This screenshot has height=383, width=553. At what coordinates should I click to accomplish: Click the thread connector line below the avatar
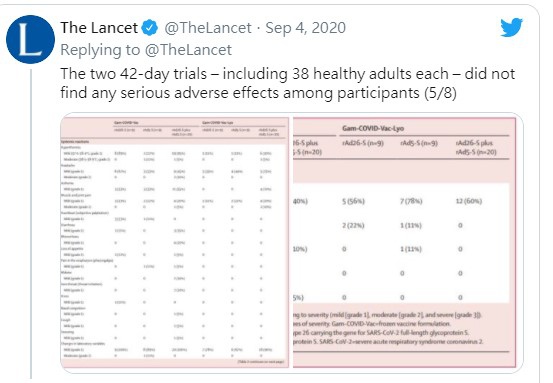[31, 224]
